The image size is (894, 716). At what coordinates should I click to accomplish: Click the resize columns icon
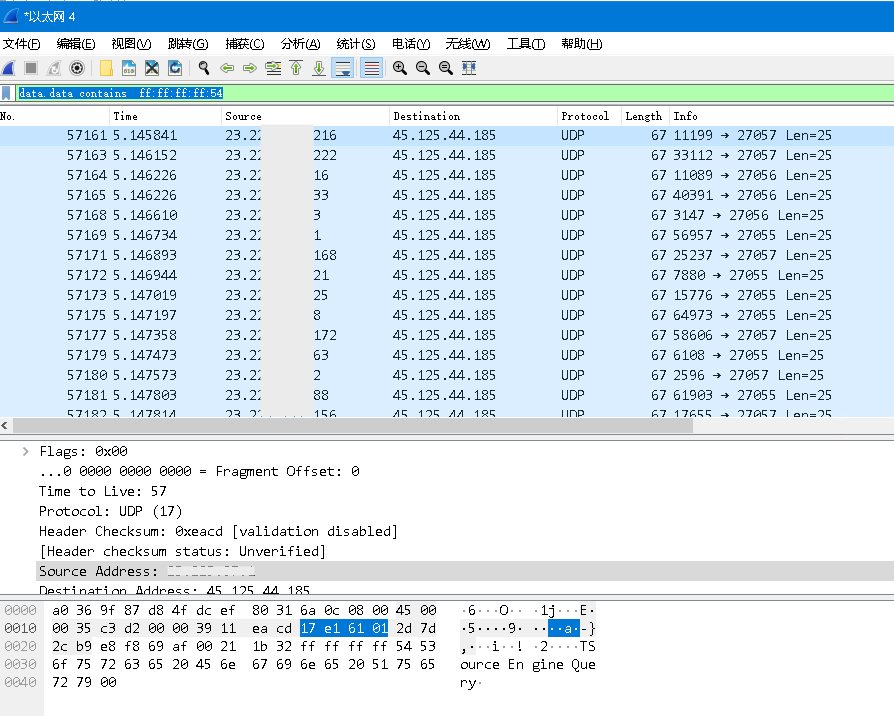[469, 68]
